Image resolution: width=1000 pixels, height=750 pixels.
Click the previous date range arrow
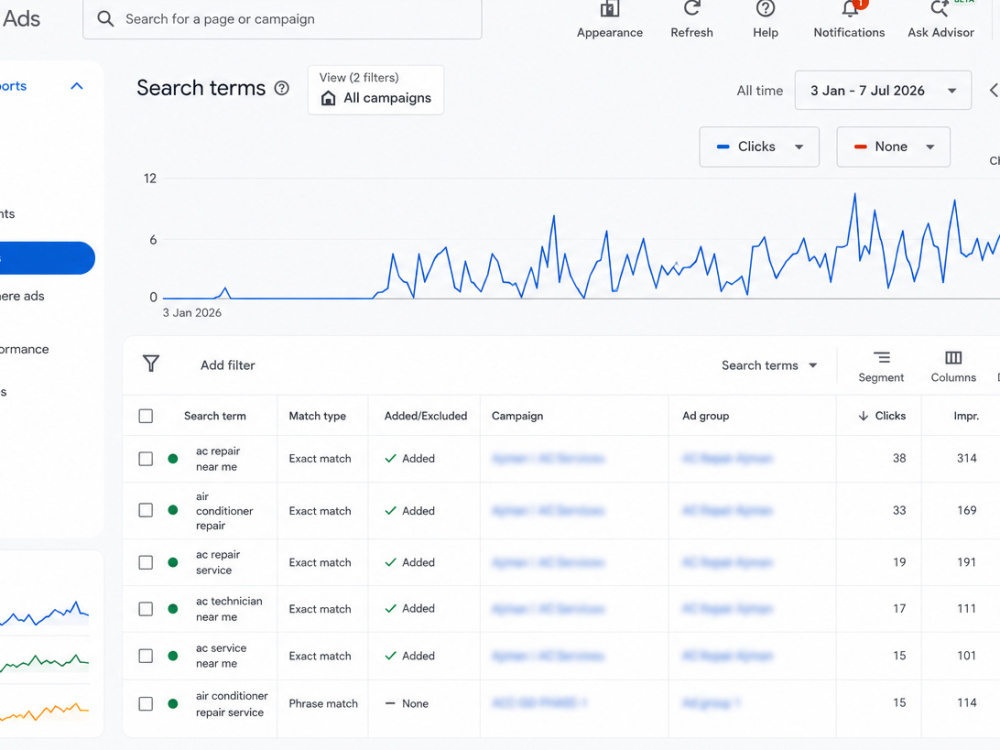(x=994, y=90)
